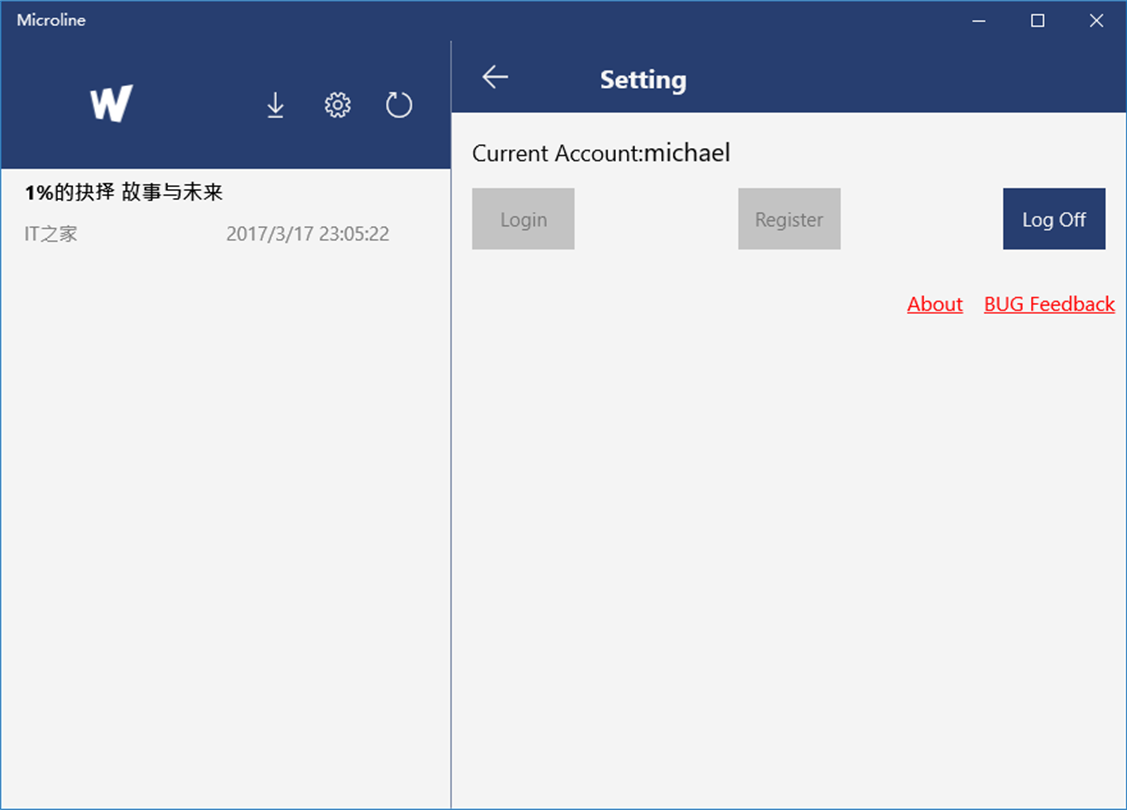Click the IT之家 source label
Screen dimensions: 1127x810
51,234
